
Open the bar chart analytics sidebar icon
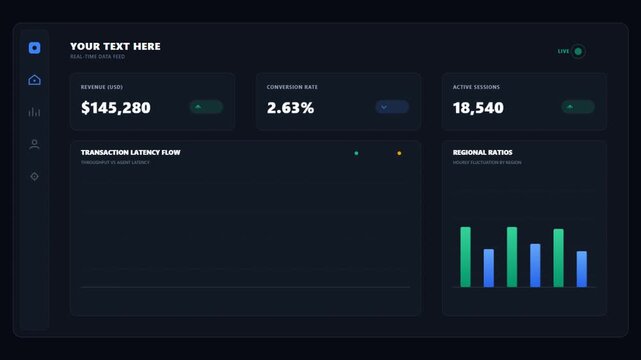[34, 112]
